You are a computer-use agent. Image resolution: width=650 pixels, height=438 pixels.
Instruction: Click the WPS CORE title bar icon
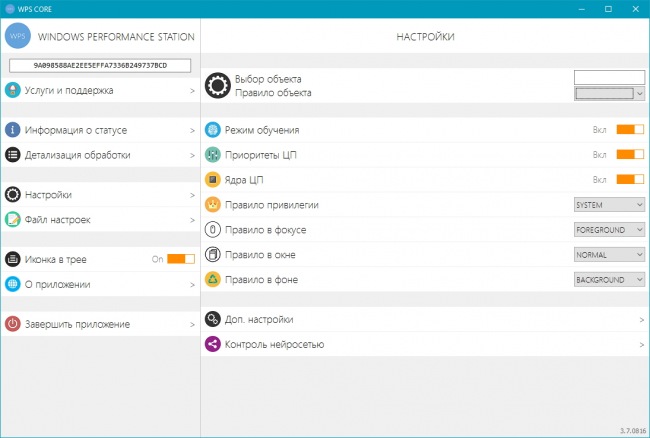10,9
